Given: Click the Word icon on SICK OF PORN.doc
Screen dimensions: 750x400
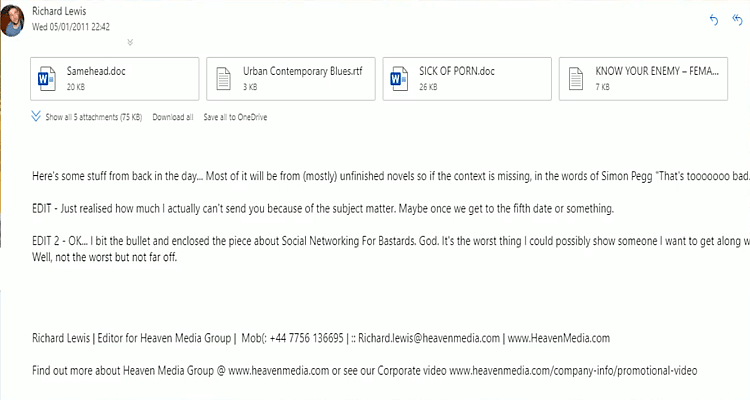Looking at the screenshot, I should coord(397,78).
